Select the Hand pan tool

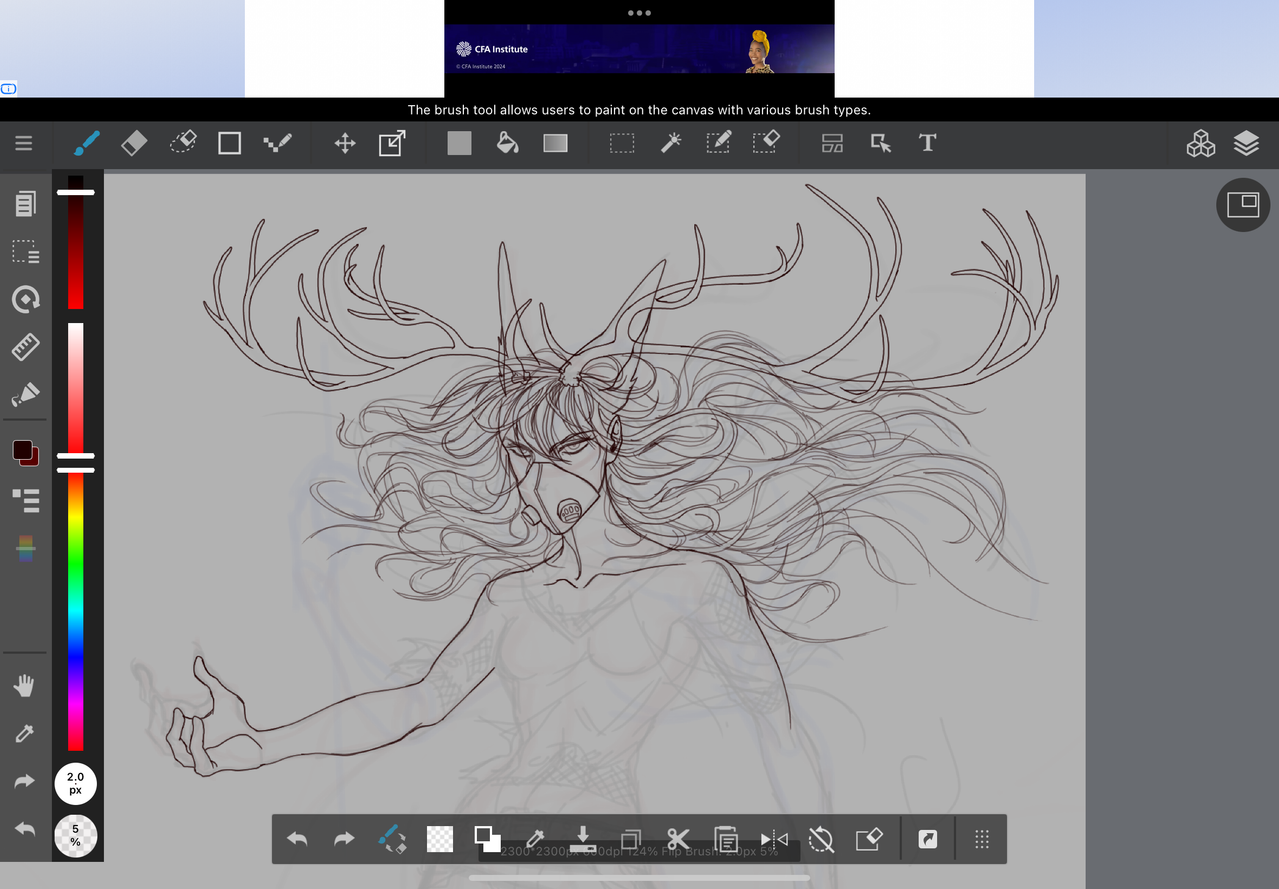(25, 686)
